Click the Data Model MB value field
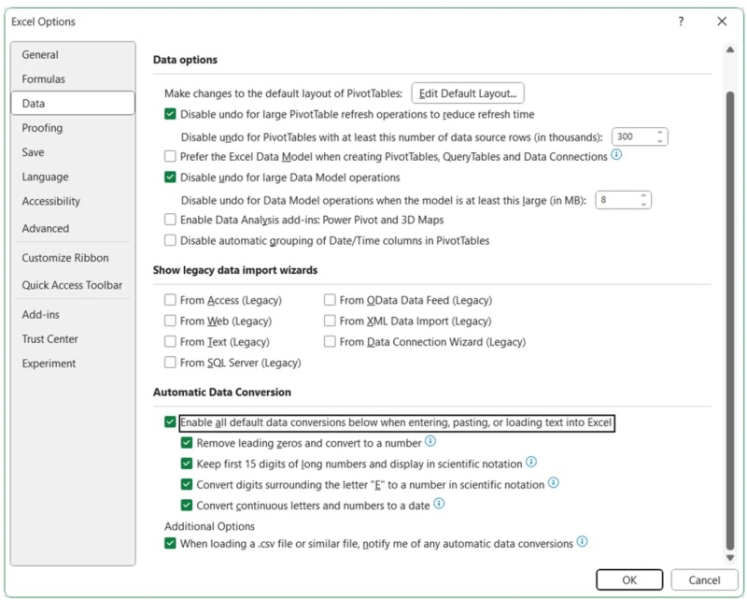The width and height of the screenshot is (747, 600). click(617, 200)
